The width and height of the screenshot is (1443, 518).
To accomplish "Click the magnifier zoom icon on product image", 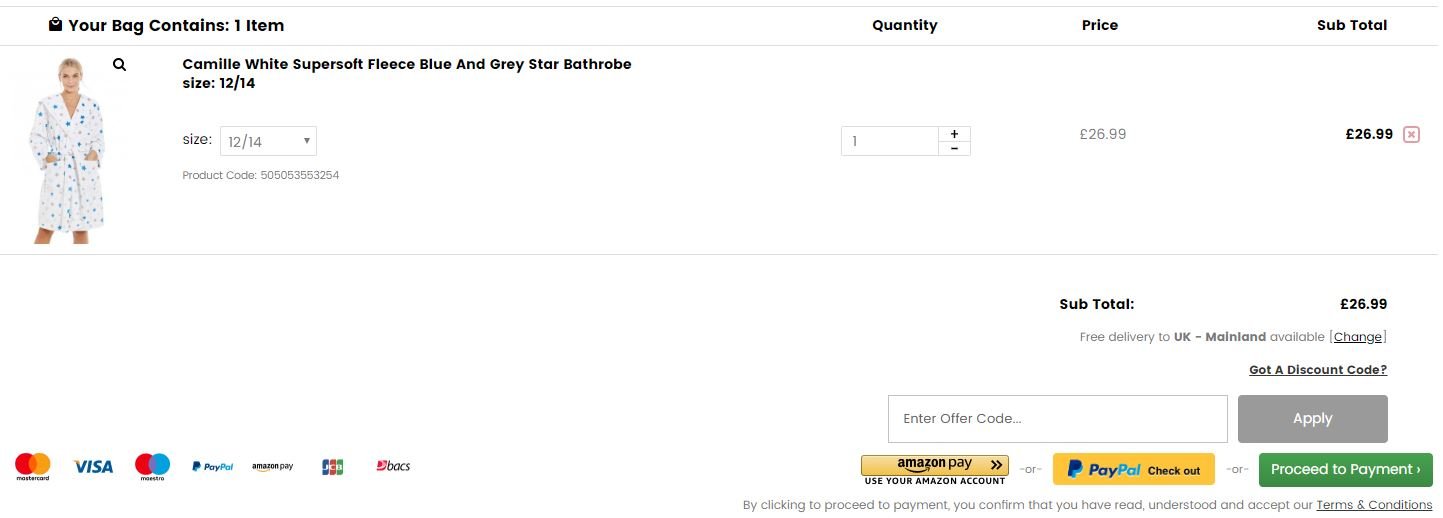I will (119, 65).
